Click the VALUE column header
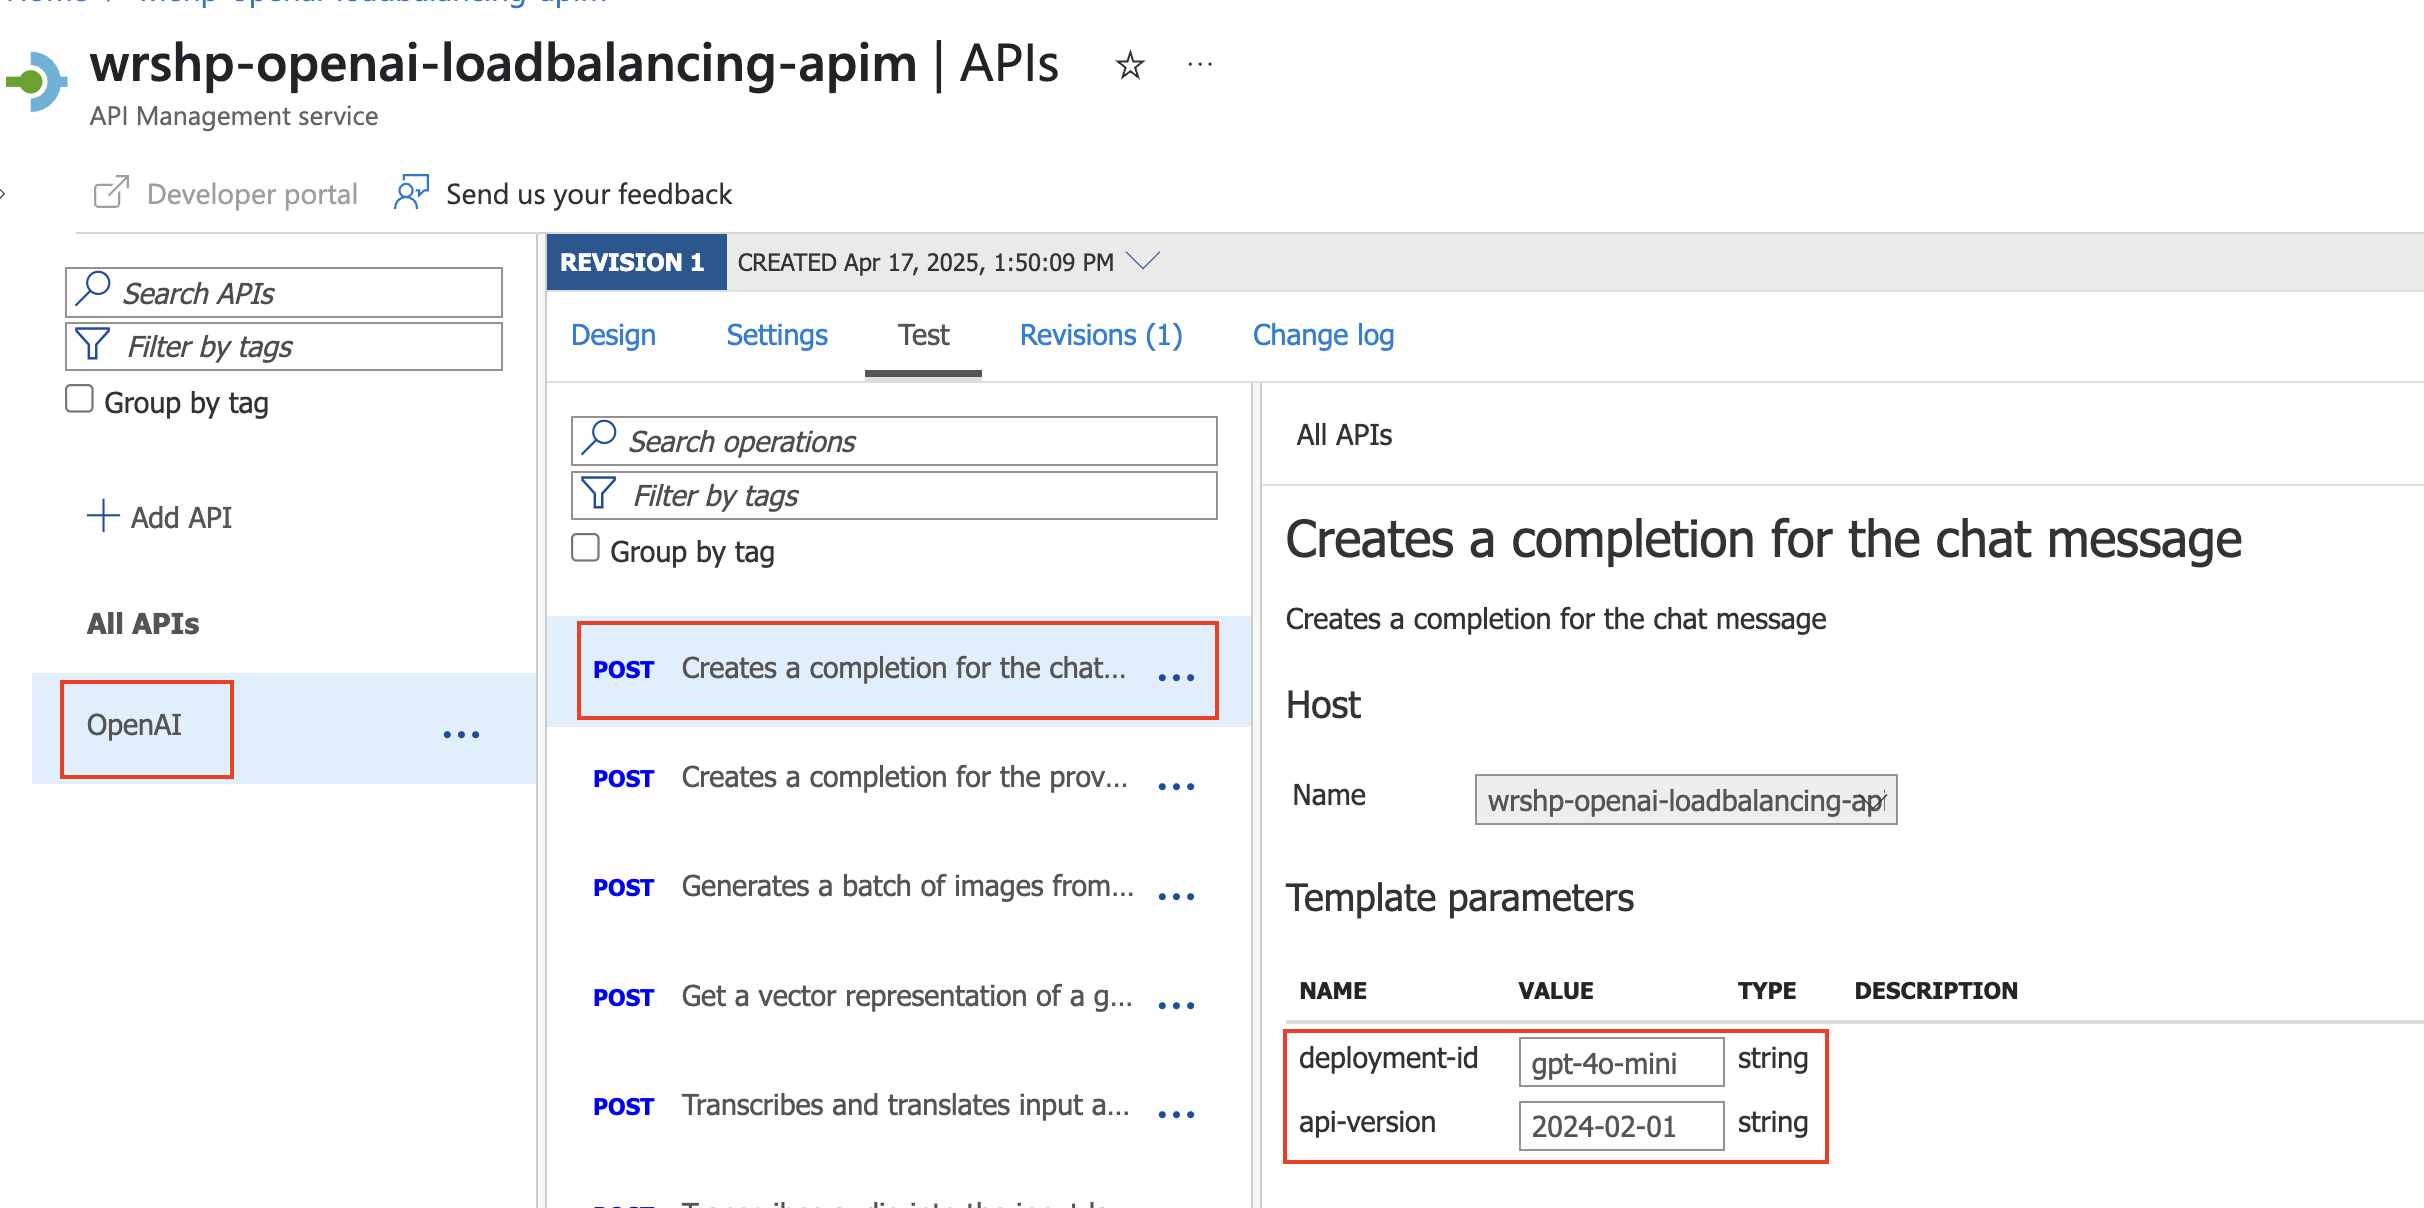The width and height of the screenshot is (2424, 1208). [x=1556, y=991]
